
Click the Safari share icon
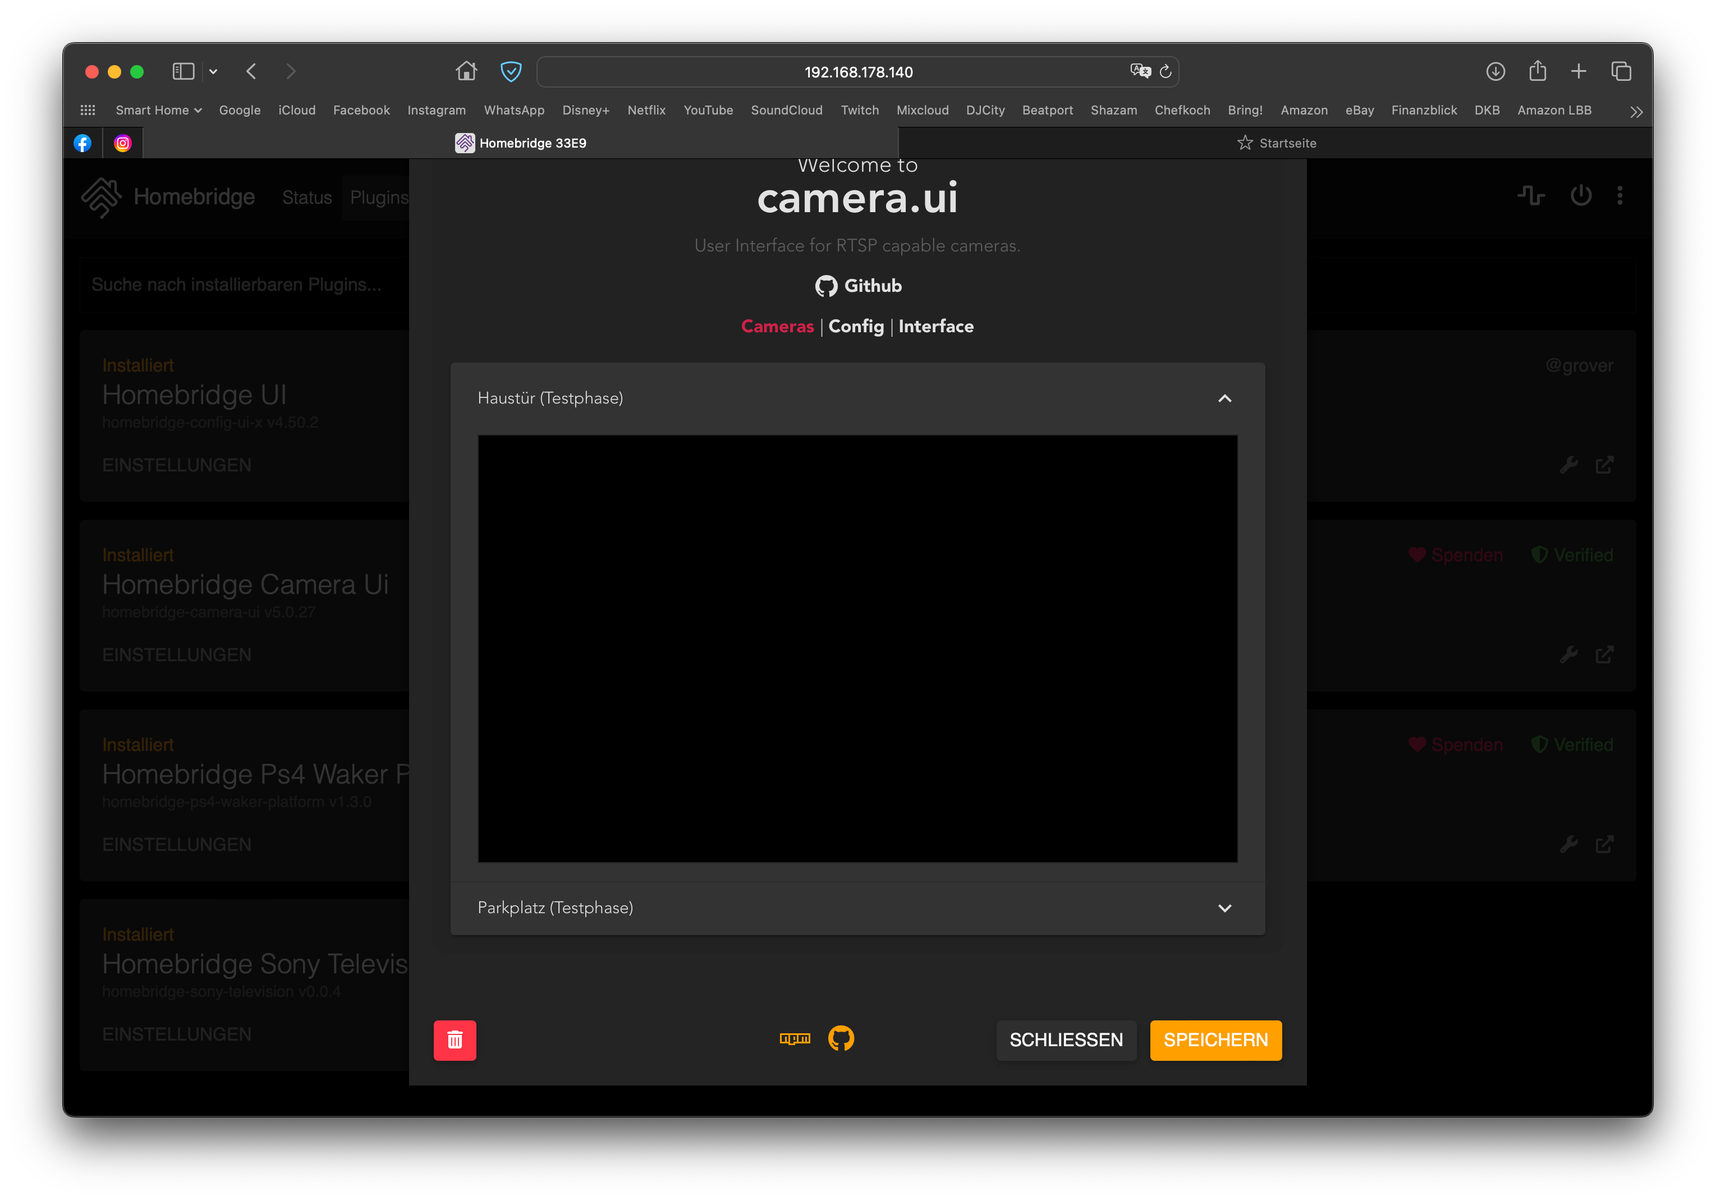[1537, 71]
